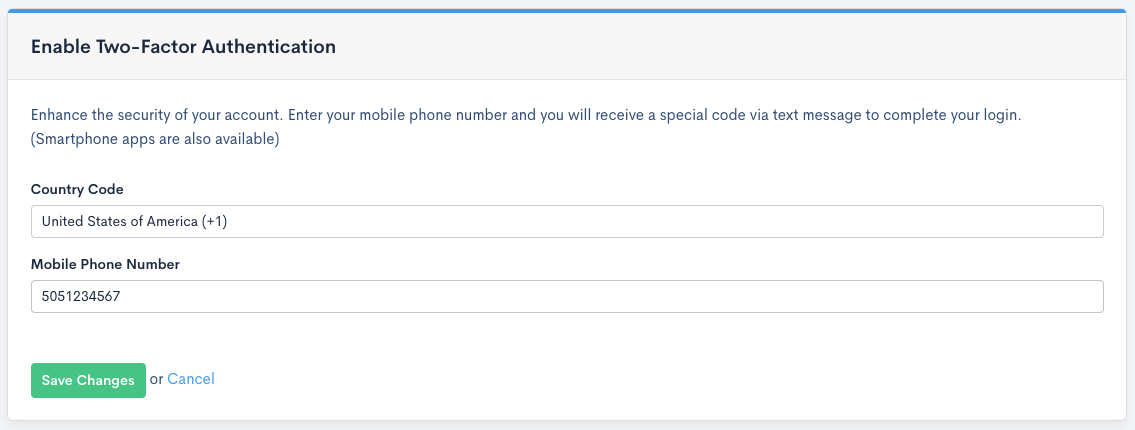Click the Enable Two-Factor Authentication heading
This screenshot has height=430, width=1135.
[x=183, y=46]
